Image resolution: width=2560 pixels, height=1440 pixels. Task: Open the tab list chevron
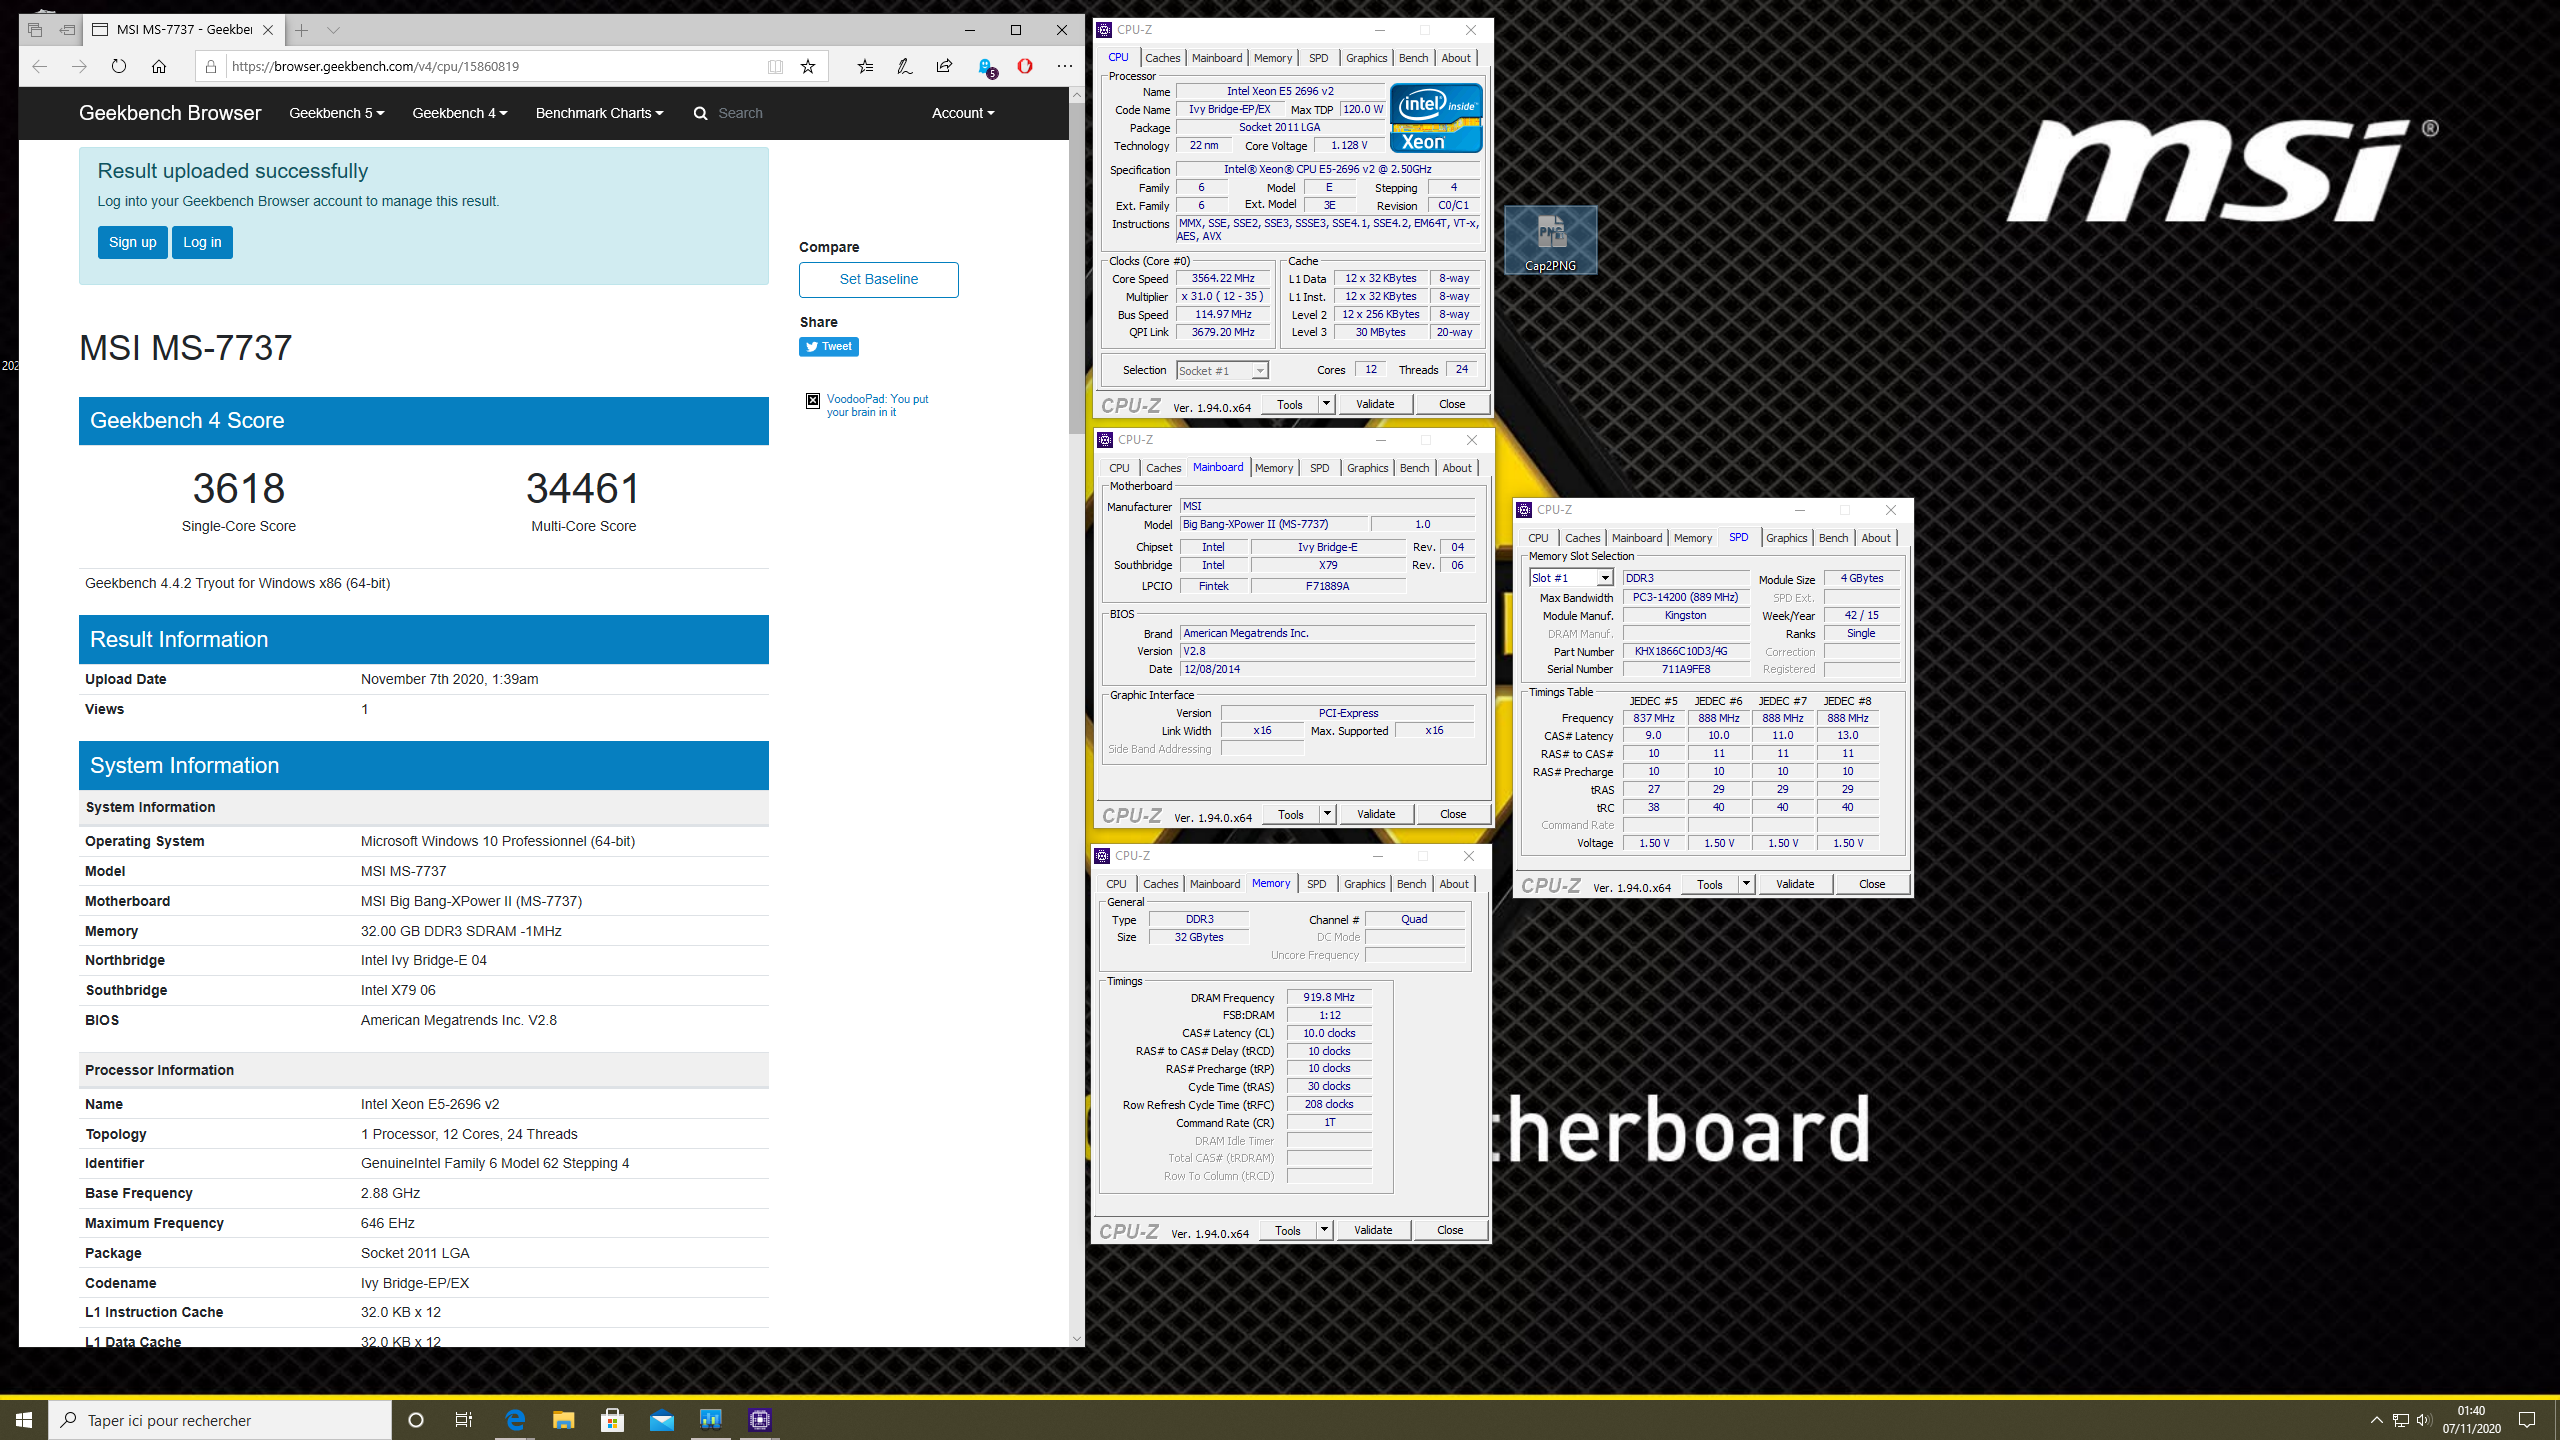click(334, 30)
